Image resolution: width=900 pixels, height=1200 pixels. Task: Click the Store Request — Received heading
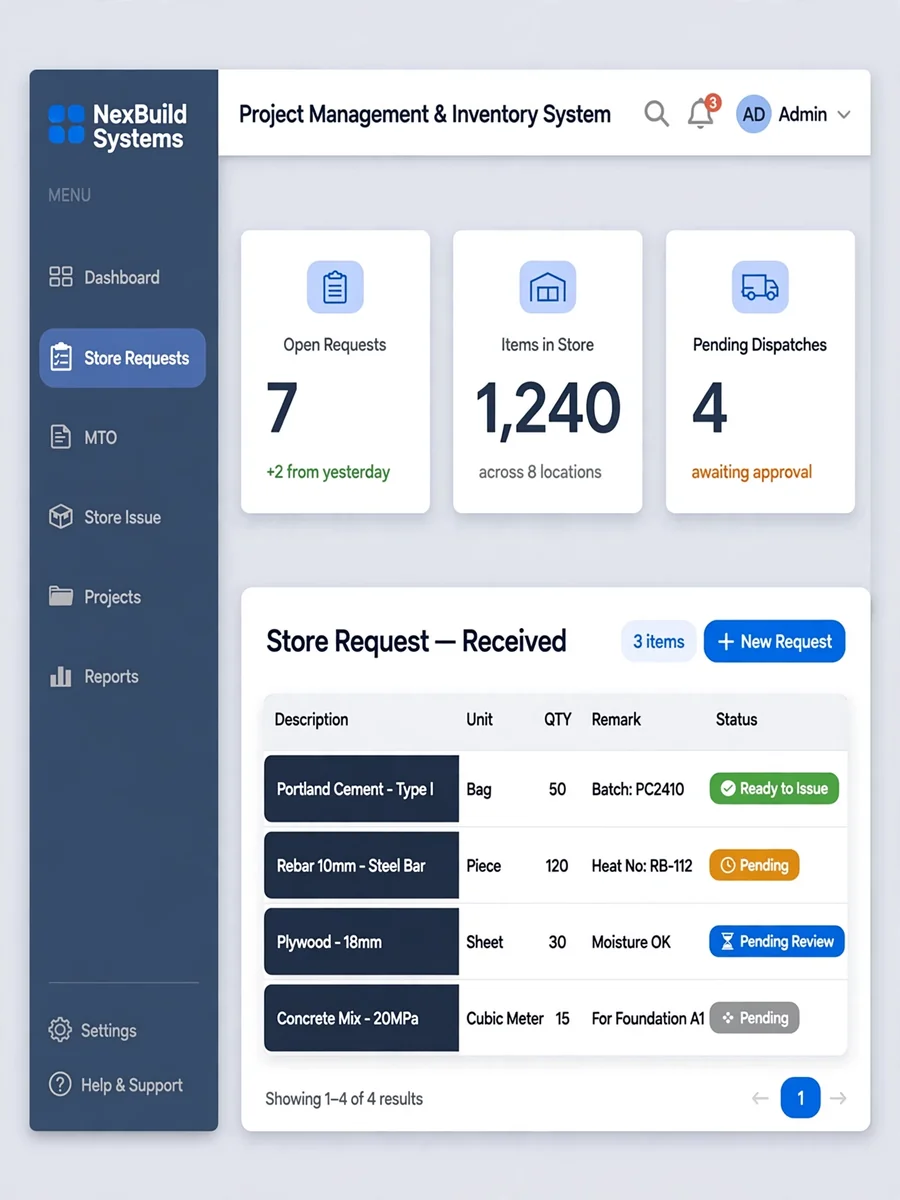[416, 641]
